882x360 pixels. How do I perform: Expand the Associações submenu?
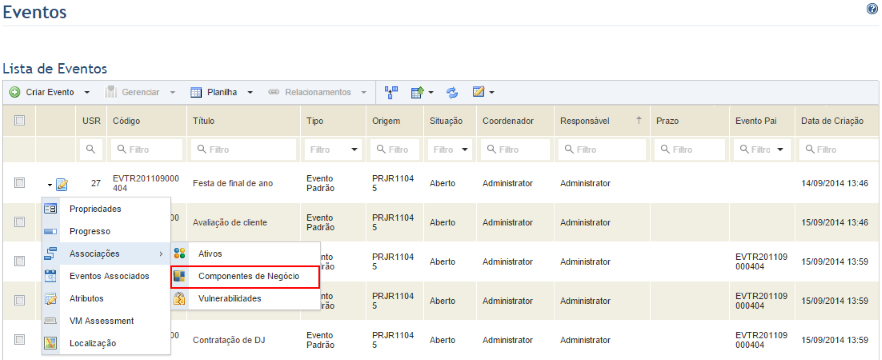[106, 254]
